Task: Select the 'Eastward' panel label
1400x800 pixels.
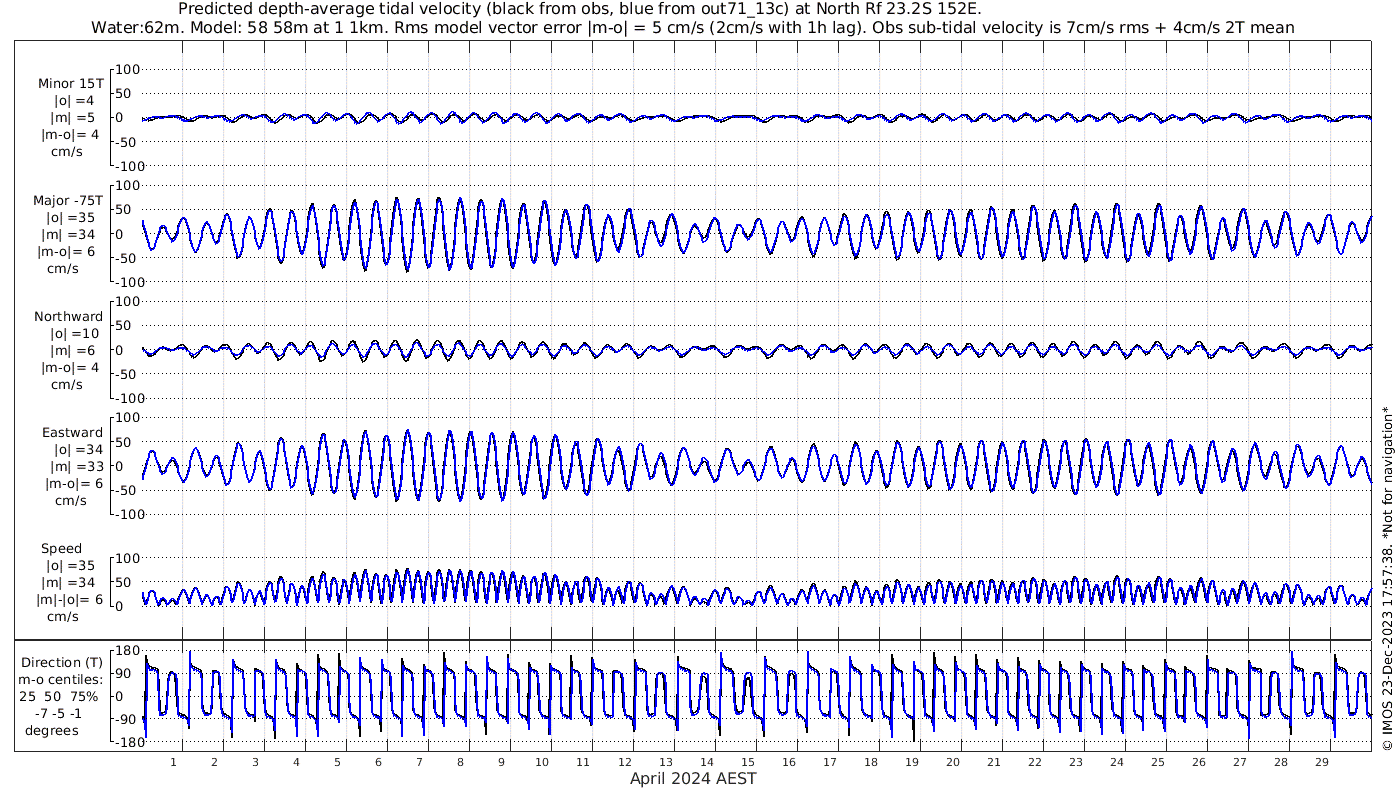Action: tap(72, 432)
